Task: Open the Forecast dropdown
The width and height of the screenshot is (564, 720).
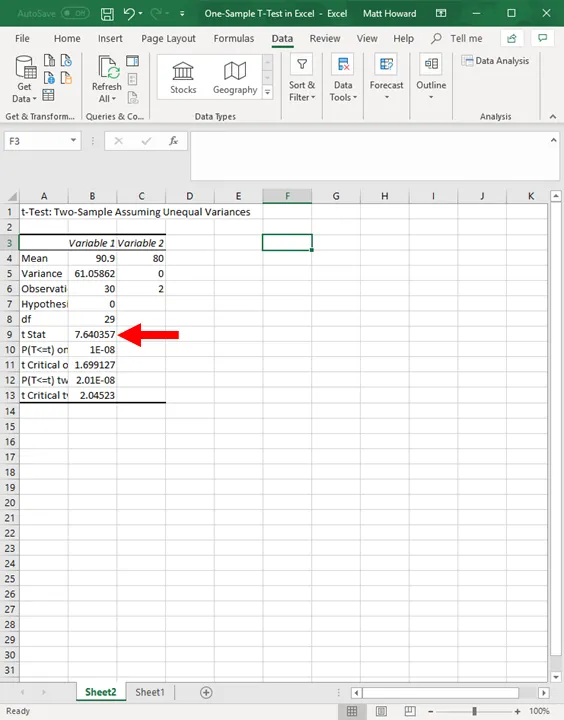Action: click(386, 79)
